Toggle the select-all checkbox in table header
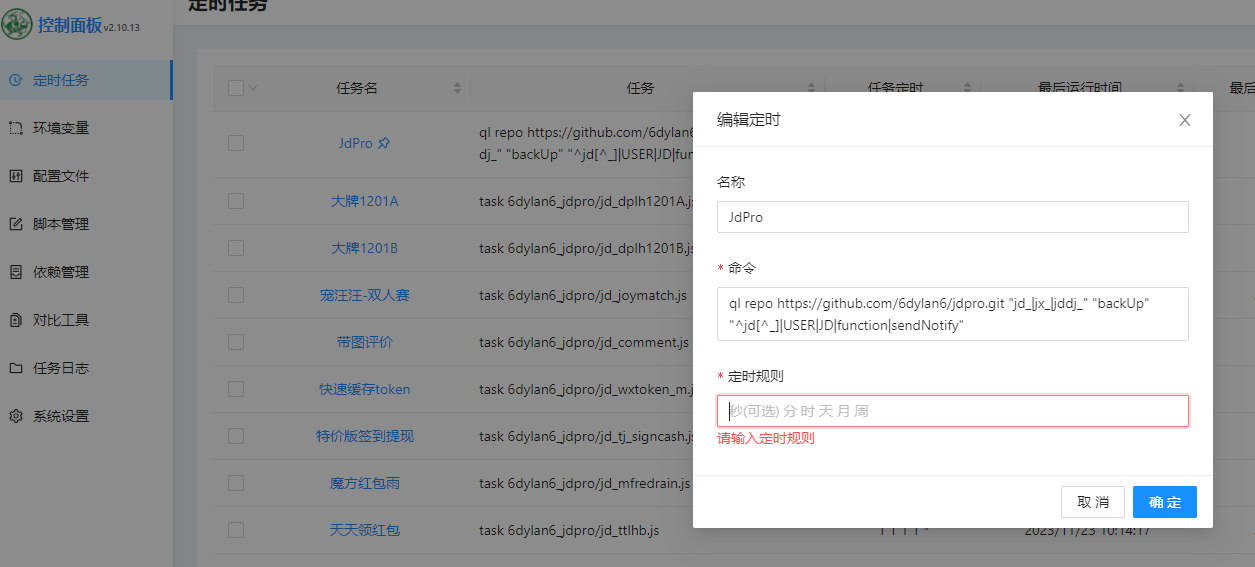Viewport: 1255px width, 567px height. [236, 88]
